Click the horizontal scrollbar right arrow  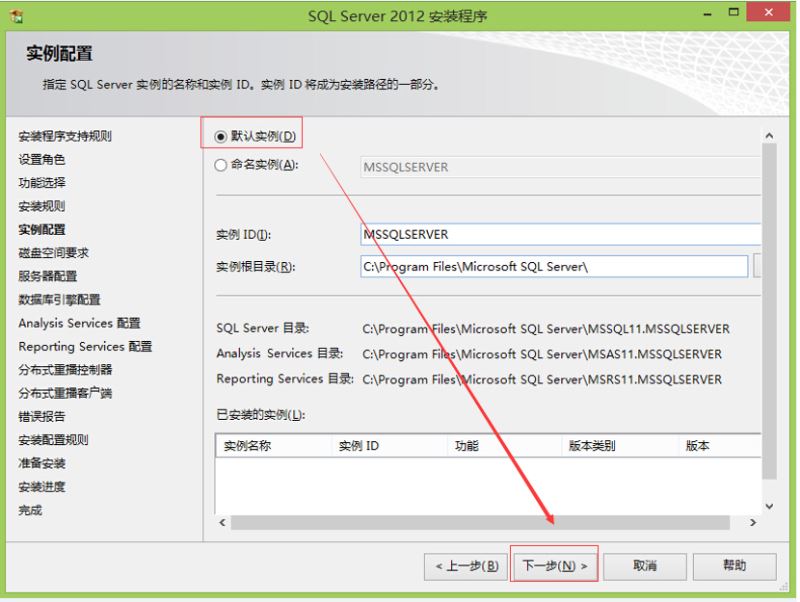click(753, 522)
